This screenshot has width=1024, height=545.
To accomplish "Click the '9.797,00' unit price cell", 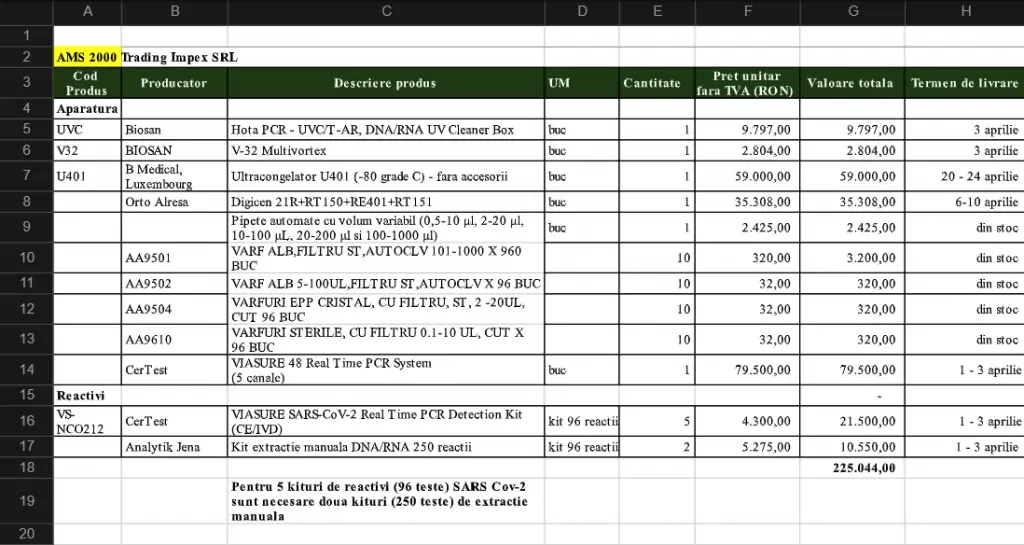I will coord(748,129).
